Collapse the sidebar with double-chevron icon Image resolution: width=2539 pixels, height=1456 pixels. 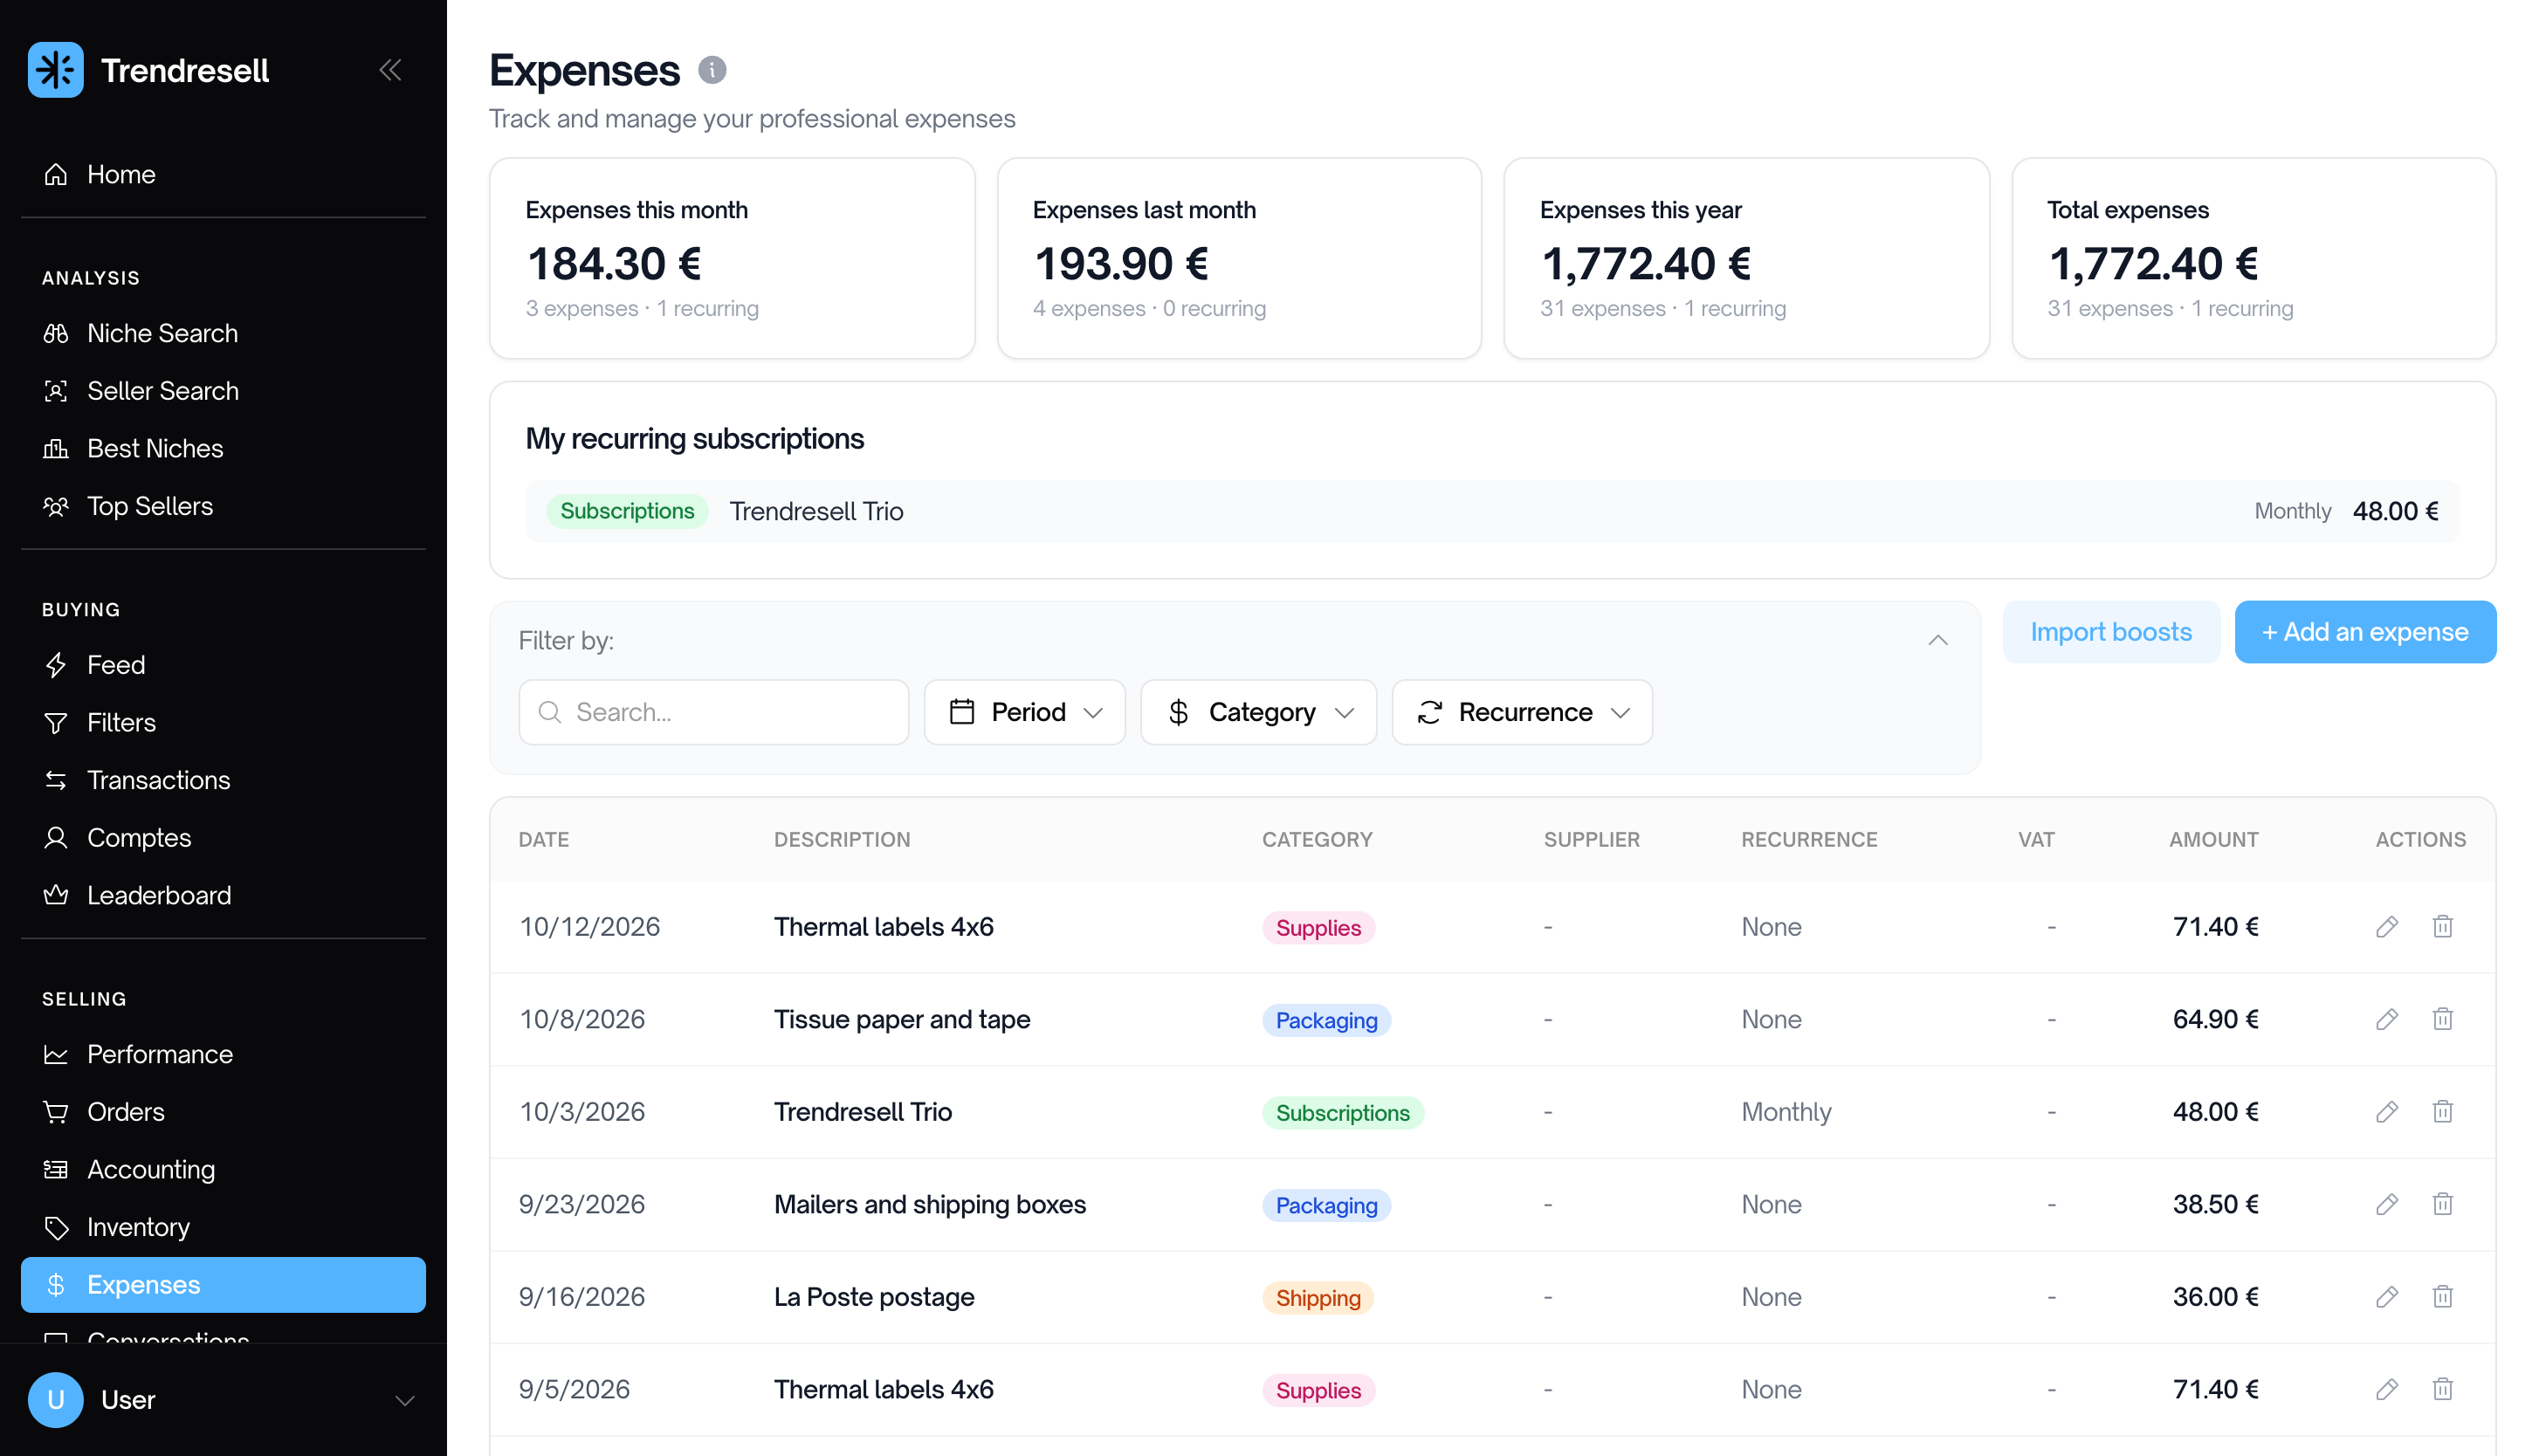coord(390,70)
